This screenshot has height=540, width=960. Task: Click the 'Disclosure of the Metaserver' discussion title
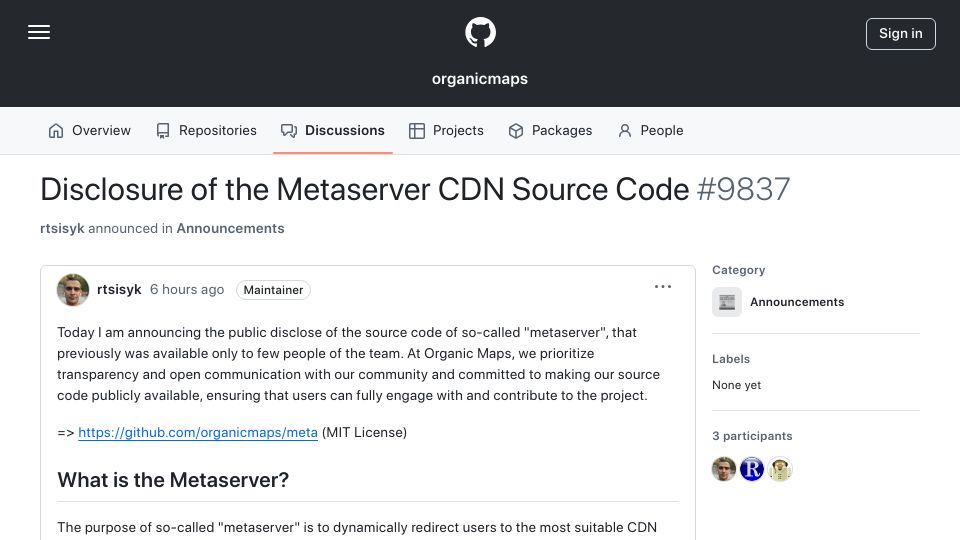tap(365, 189)
